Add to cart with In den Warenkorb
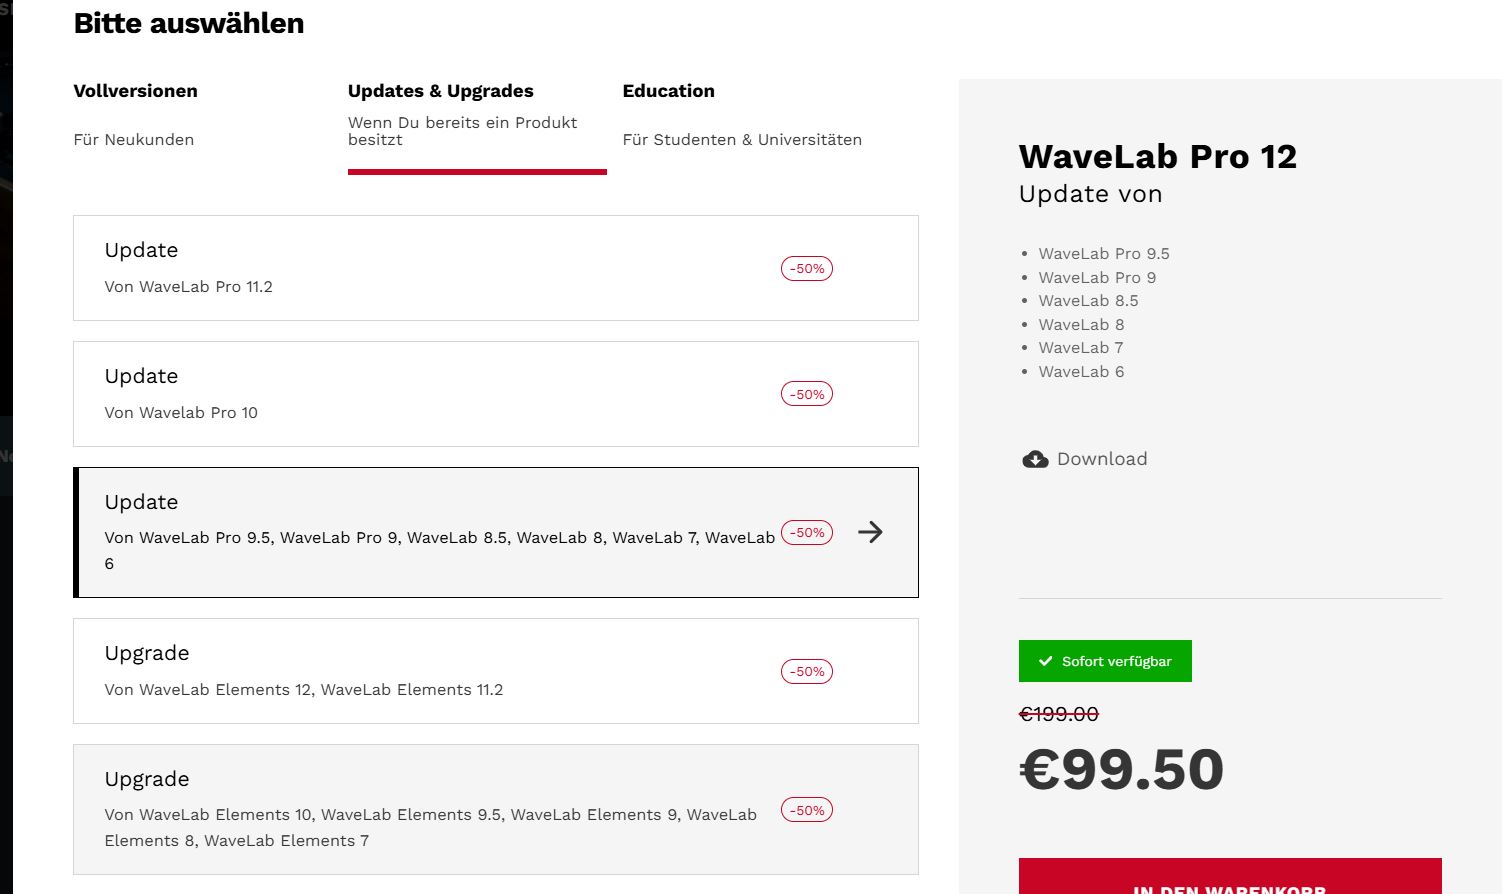Screen dimensions: 1511x894 (1229, 879)
